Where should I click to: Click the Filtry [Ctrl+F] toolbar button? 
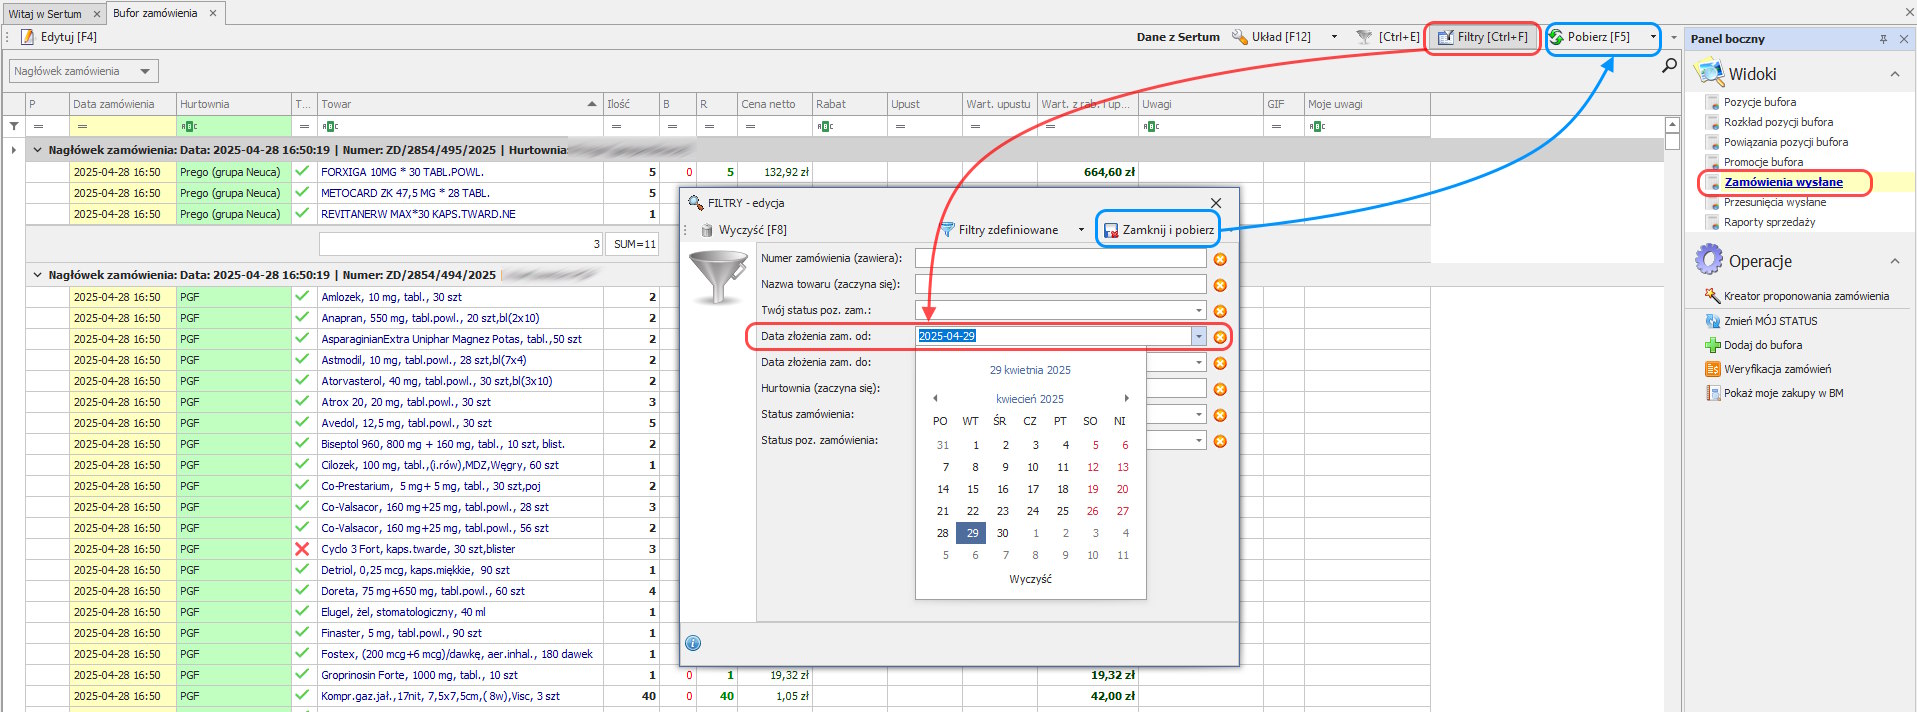[1482, 37]
